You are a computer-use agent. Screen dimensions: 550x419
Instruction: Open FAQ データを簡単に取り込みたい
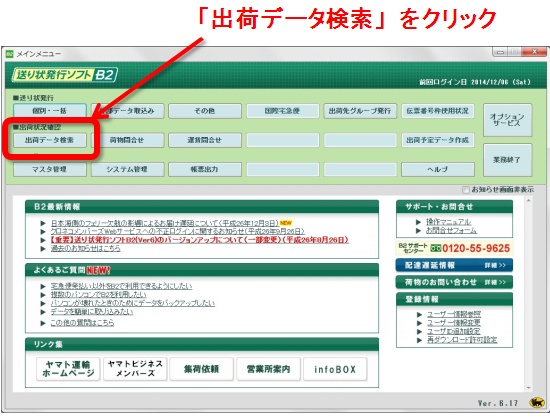pos(92,311)
